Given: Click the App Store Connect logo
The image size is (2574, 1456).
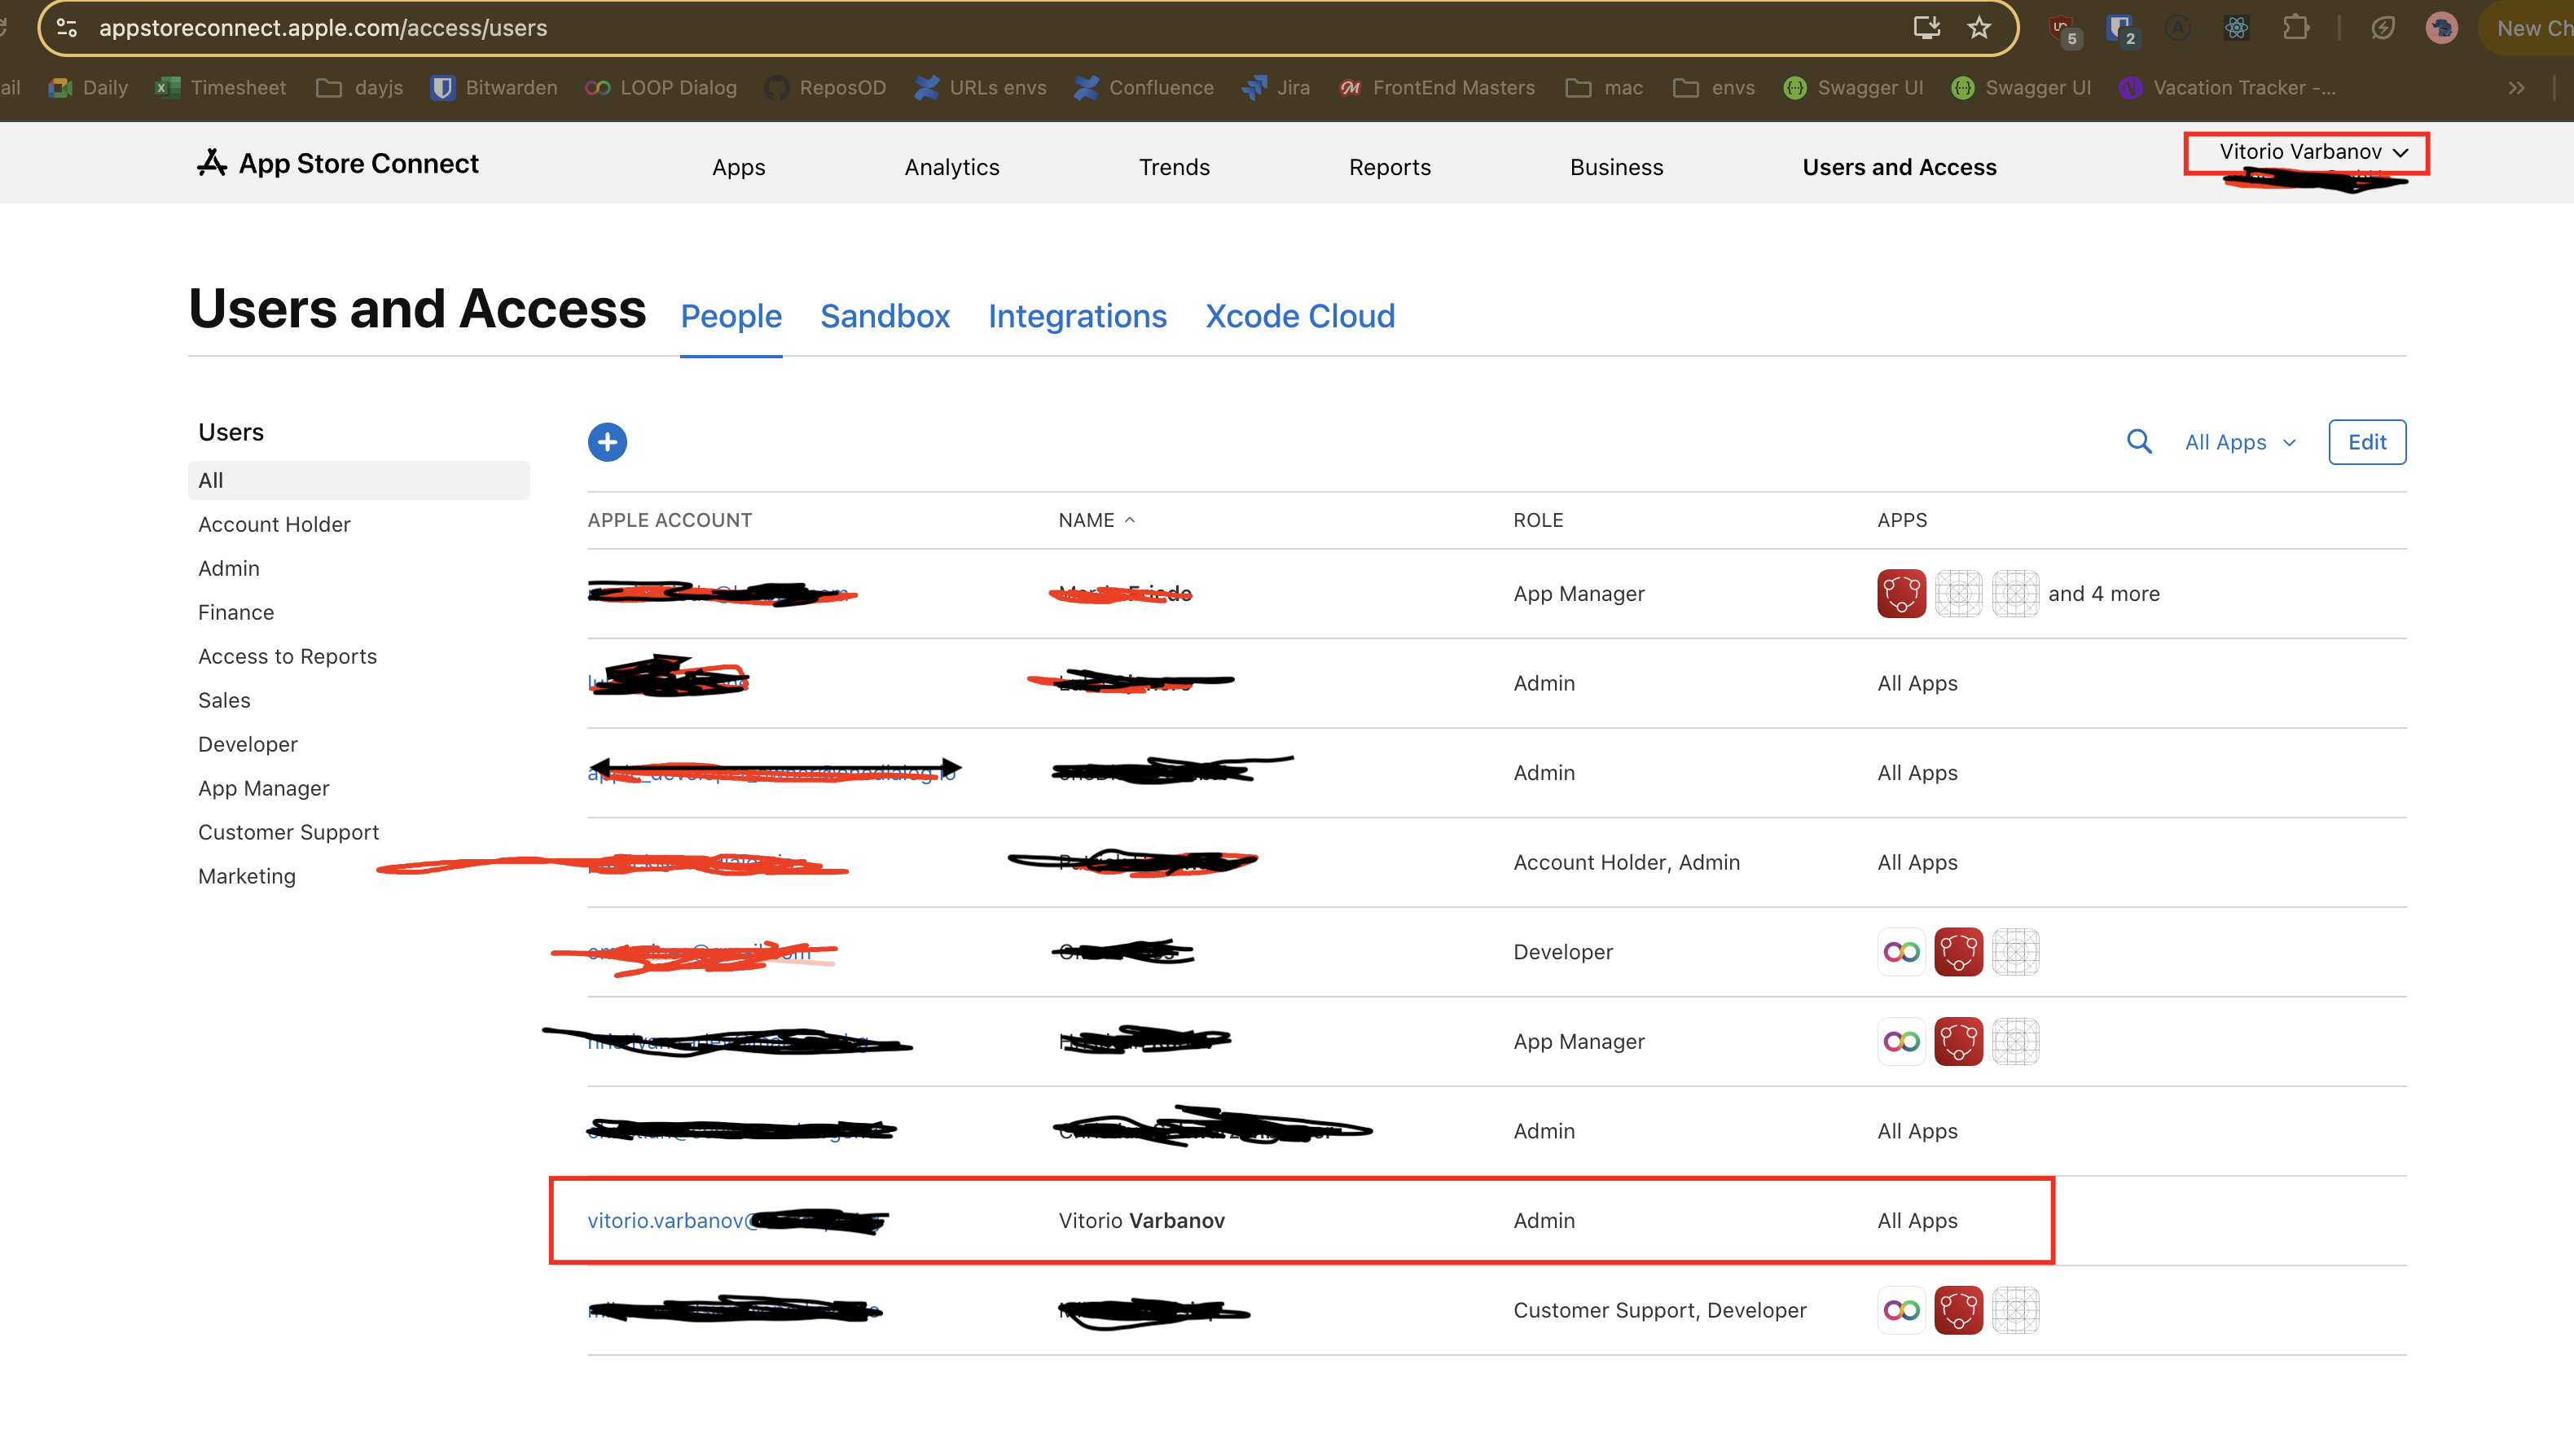Looking at the screenshot, I should pos(337,163).
